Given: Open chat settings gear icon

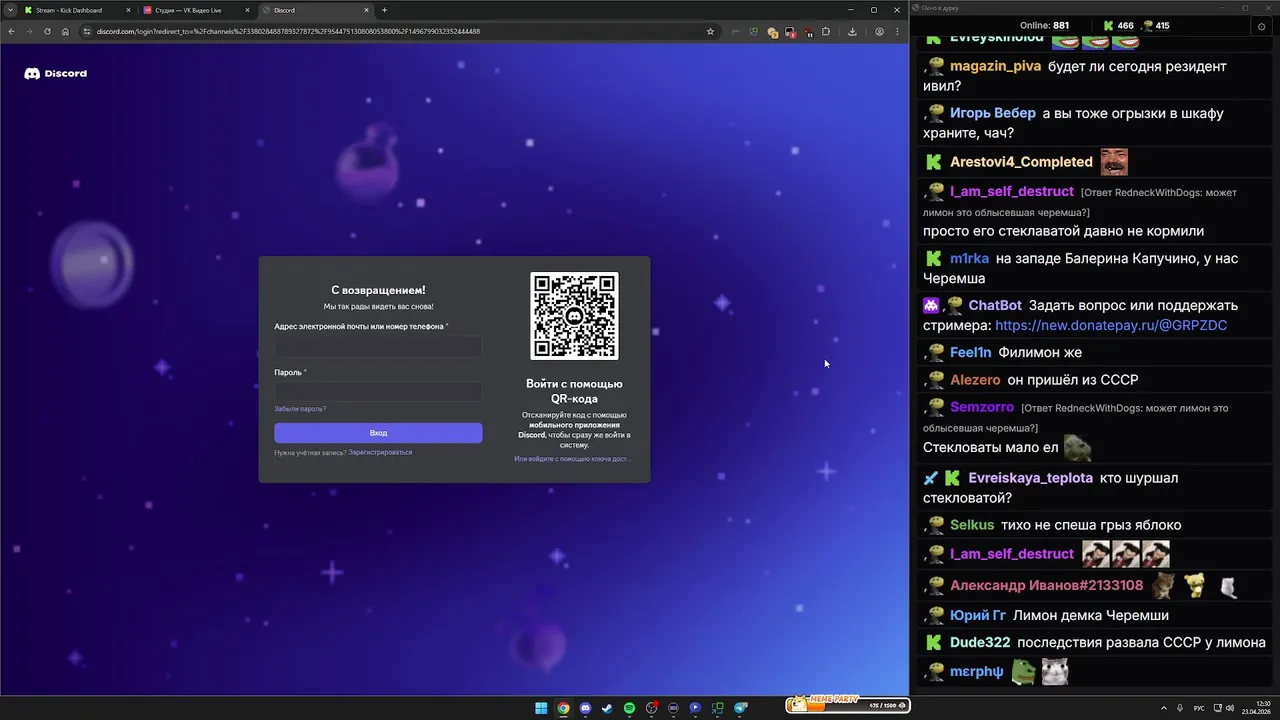Looking at the screenshot, I should [1260, 26].
